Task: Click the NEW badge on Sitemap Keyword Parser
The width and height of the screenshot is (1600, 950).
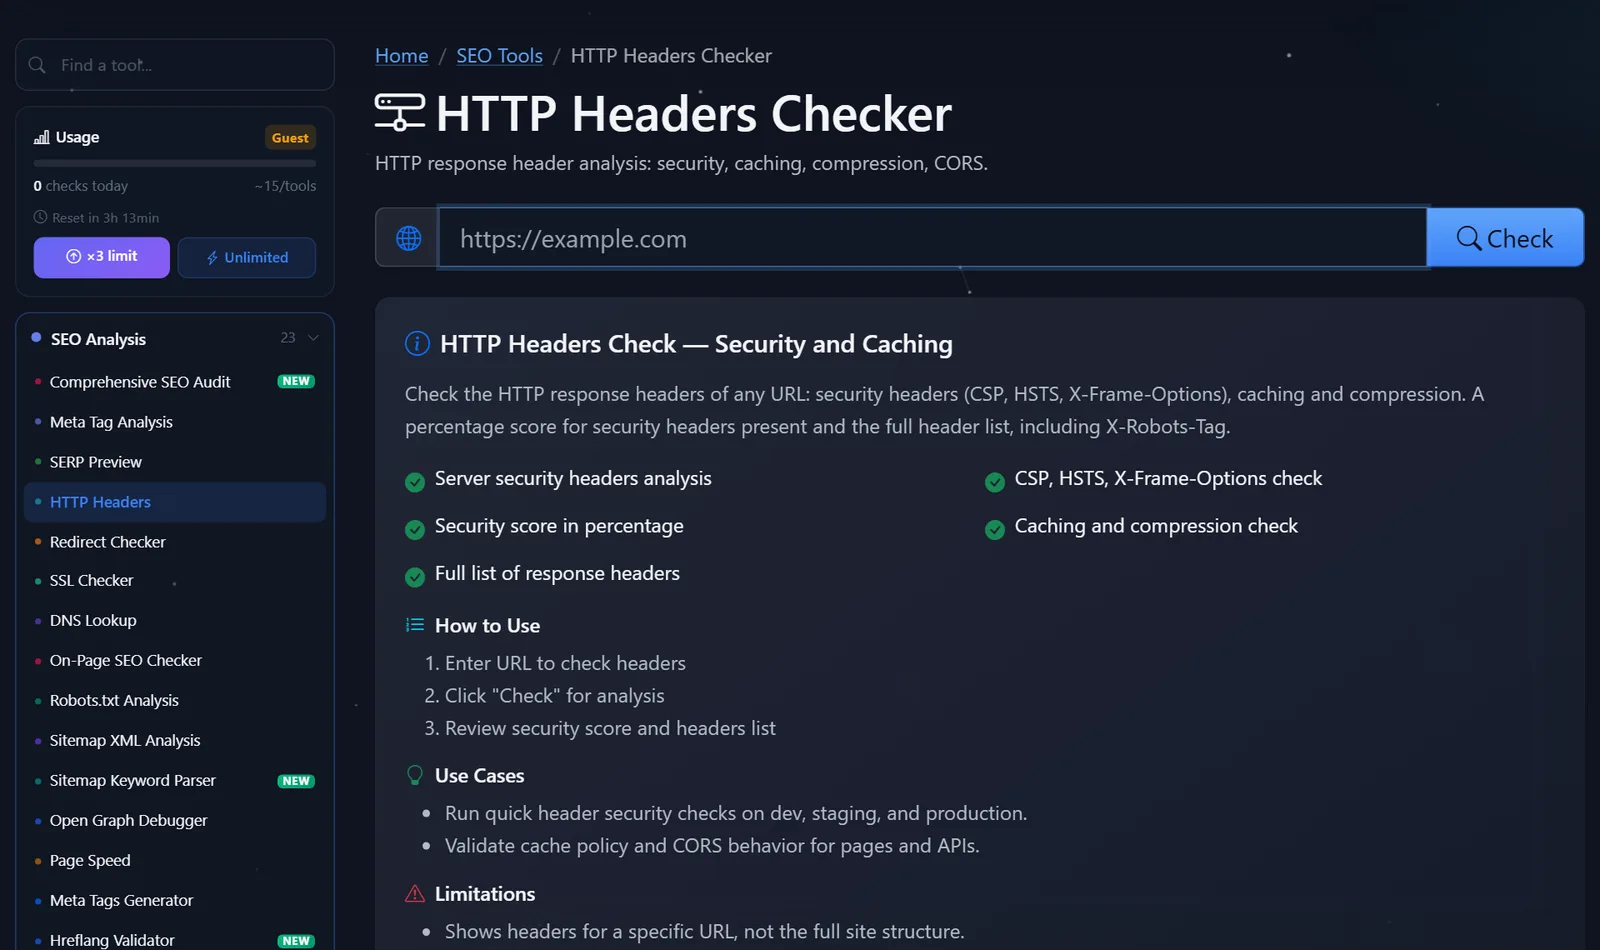Action: click(x=296, y=781)
